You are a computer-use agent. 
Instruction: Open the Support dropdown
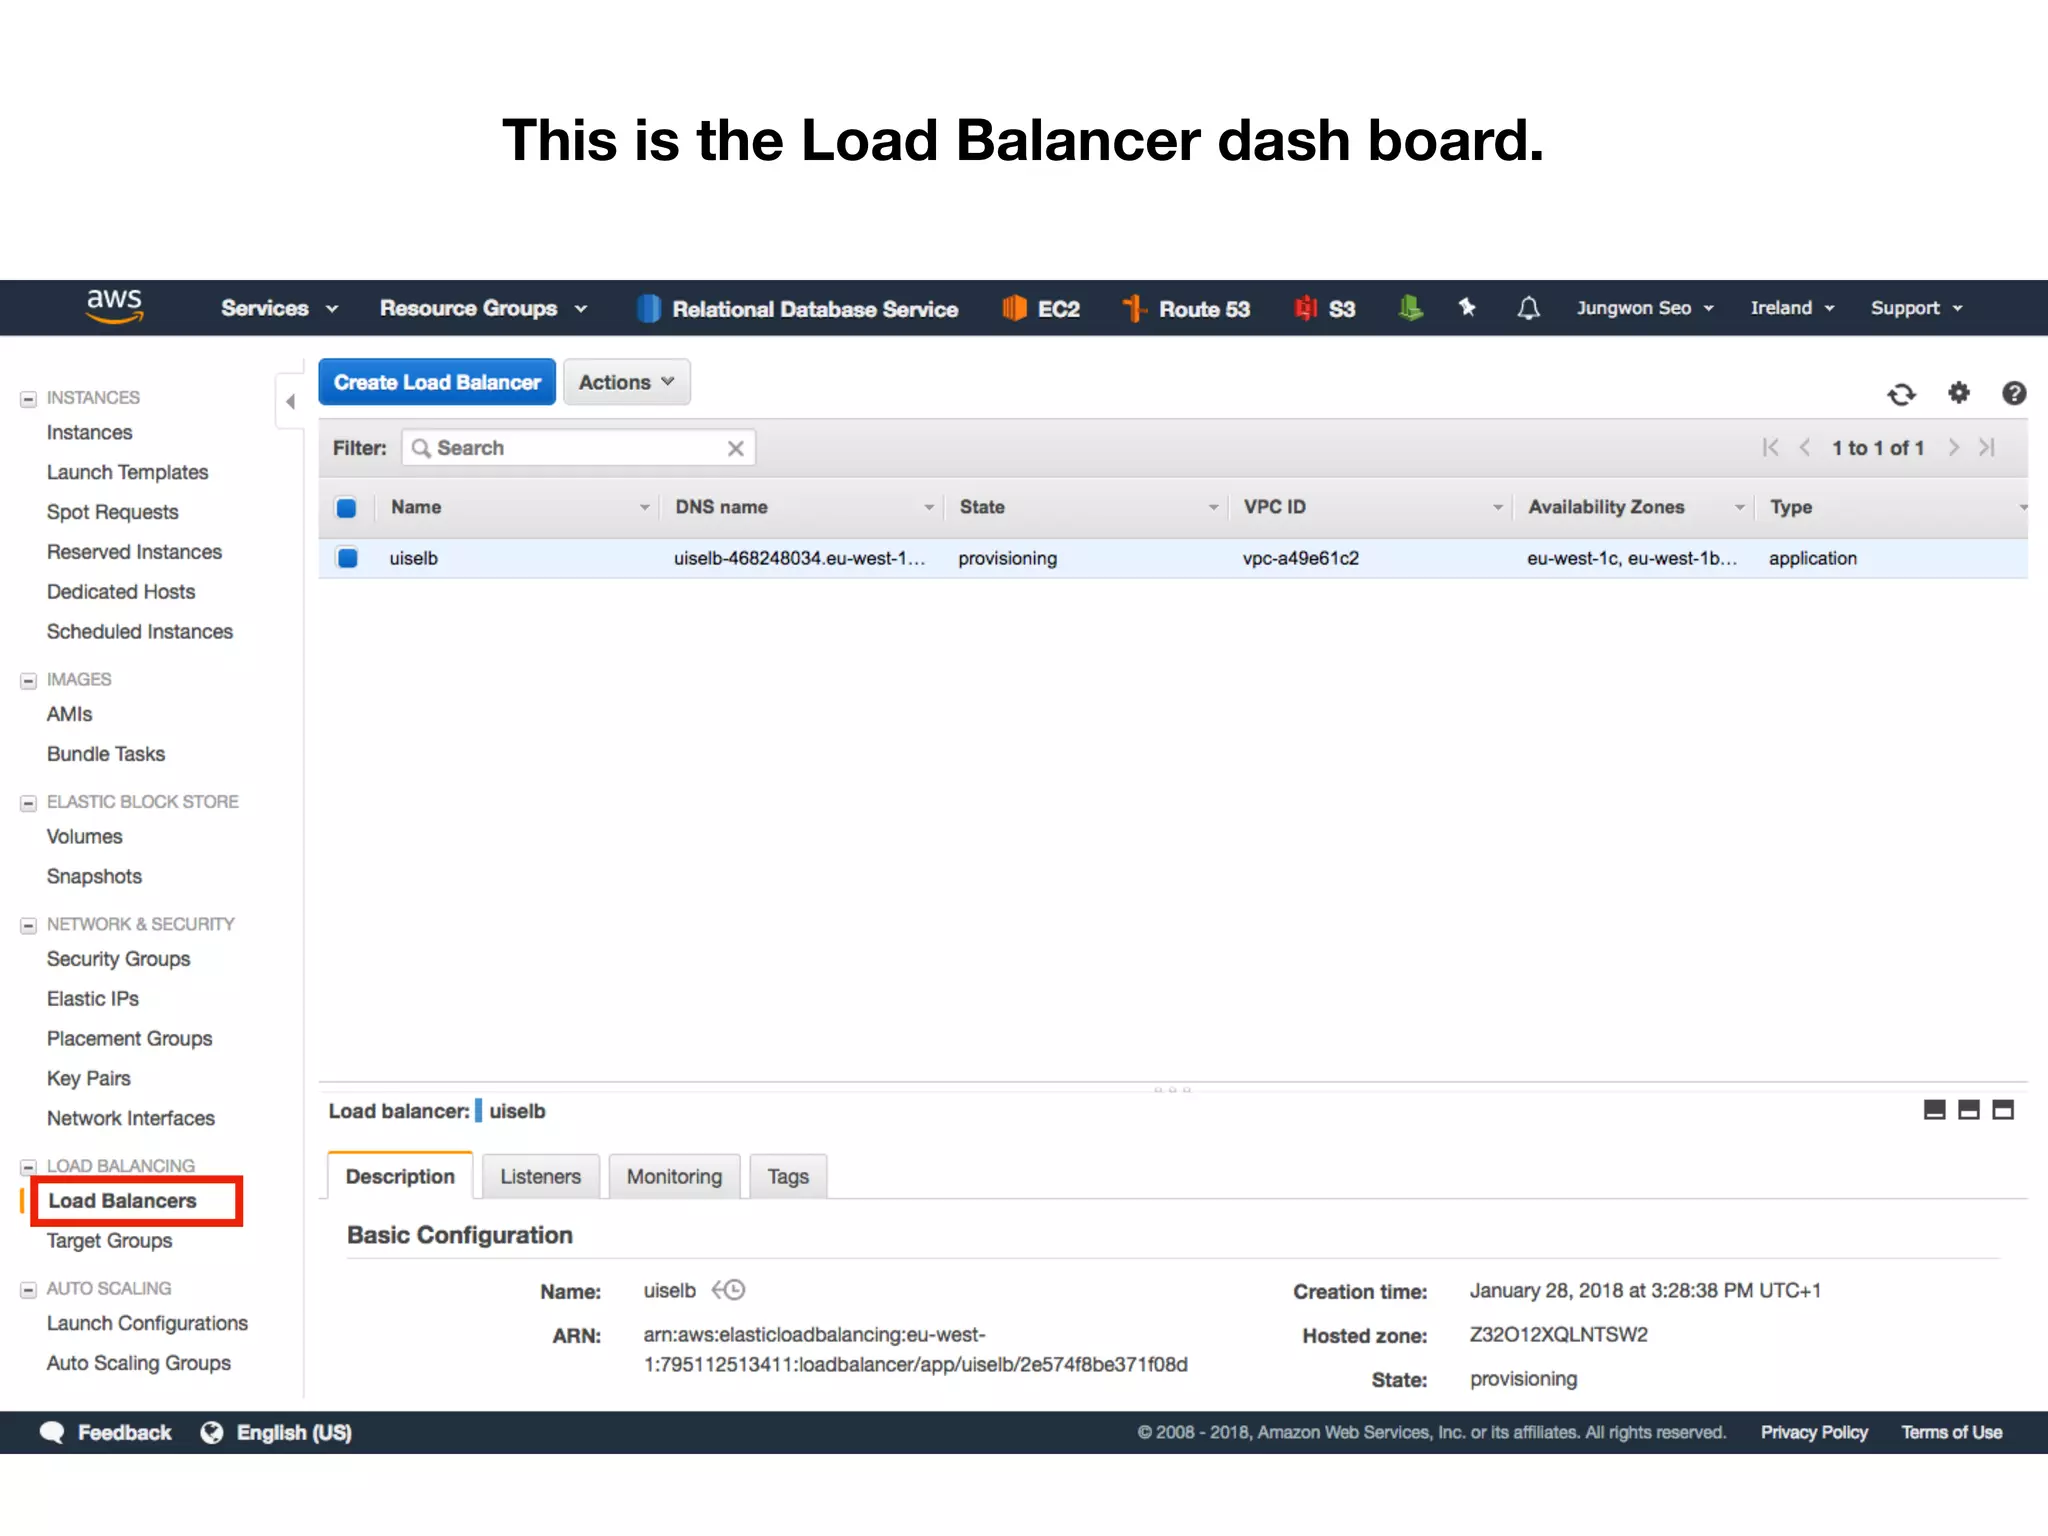point(1916,308)
